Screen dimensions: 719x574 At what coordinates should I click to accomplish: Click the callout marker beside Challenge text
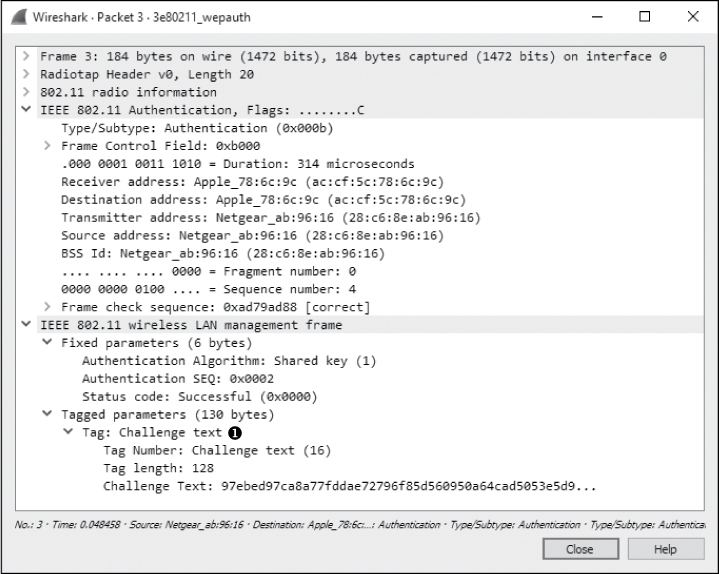click(235, 433)
